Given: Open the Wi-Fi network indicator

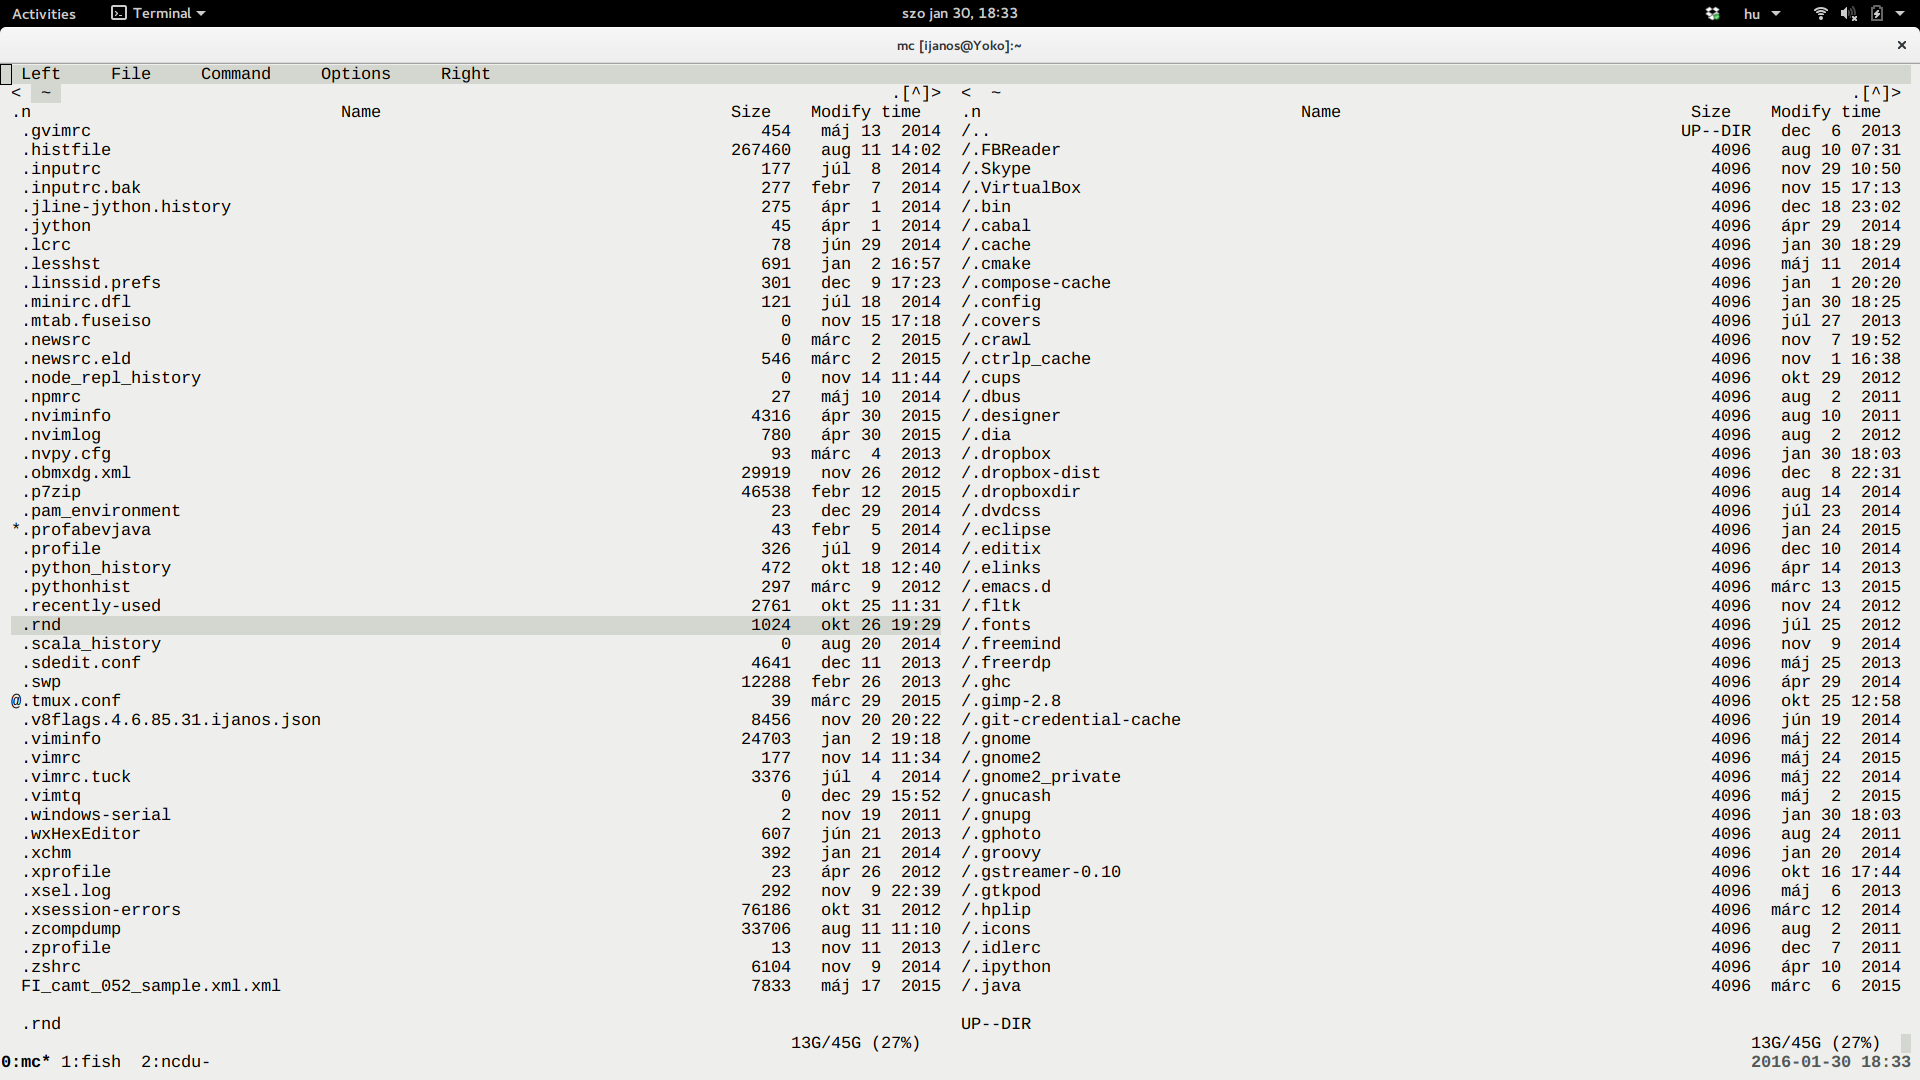Looking at the screenshot, I should (1820, 14).
